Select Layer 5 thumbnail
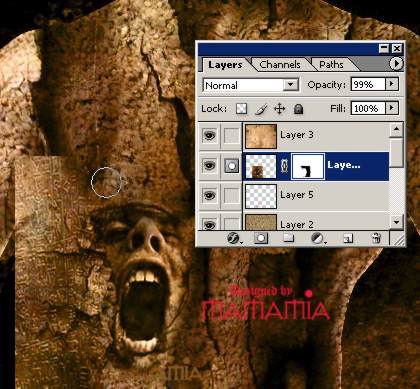This screenshot has width=420, height=389. click(x=261, y=196)
